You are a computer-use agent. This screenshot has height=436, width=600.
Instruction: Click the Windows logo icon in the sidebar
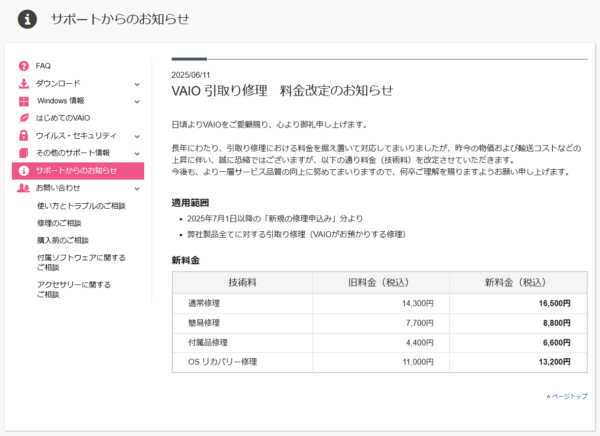point(24,101)
